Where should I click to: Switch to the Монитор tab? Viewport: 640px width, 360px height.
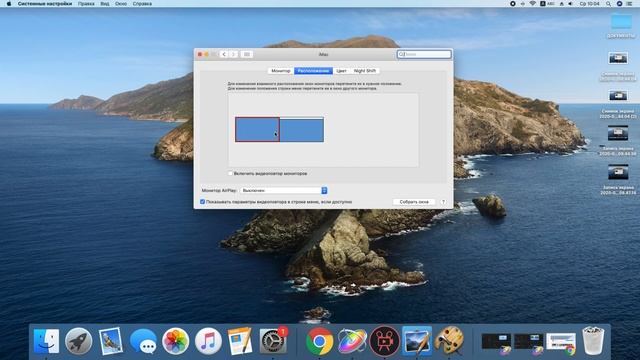tap(281, 71)
